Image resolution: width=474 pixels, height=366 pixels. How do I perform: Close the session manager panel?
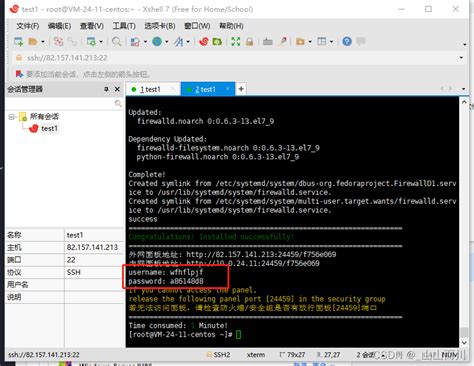[117, 89]
